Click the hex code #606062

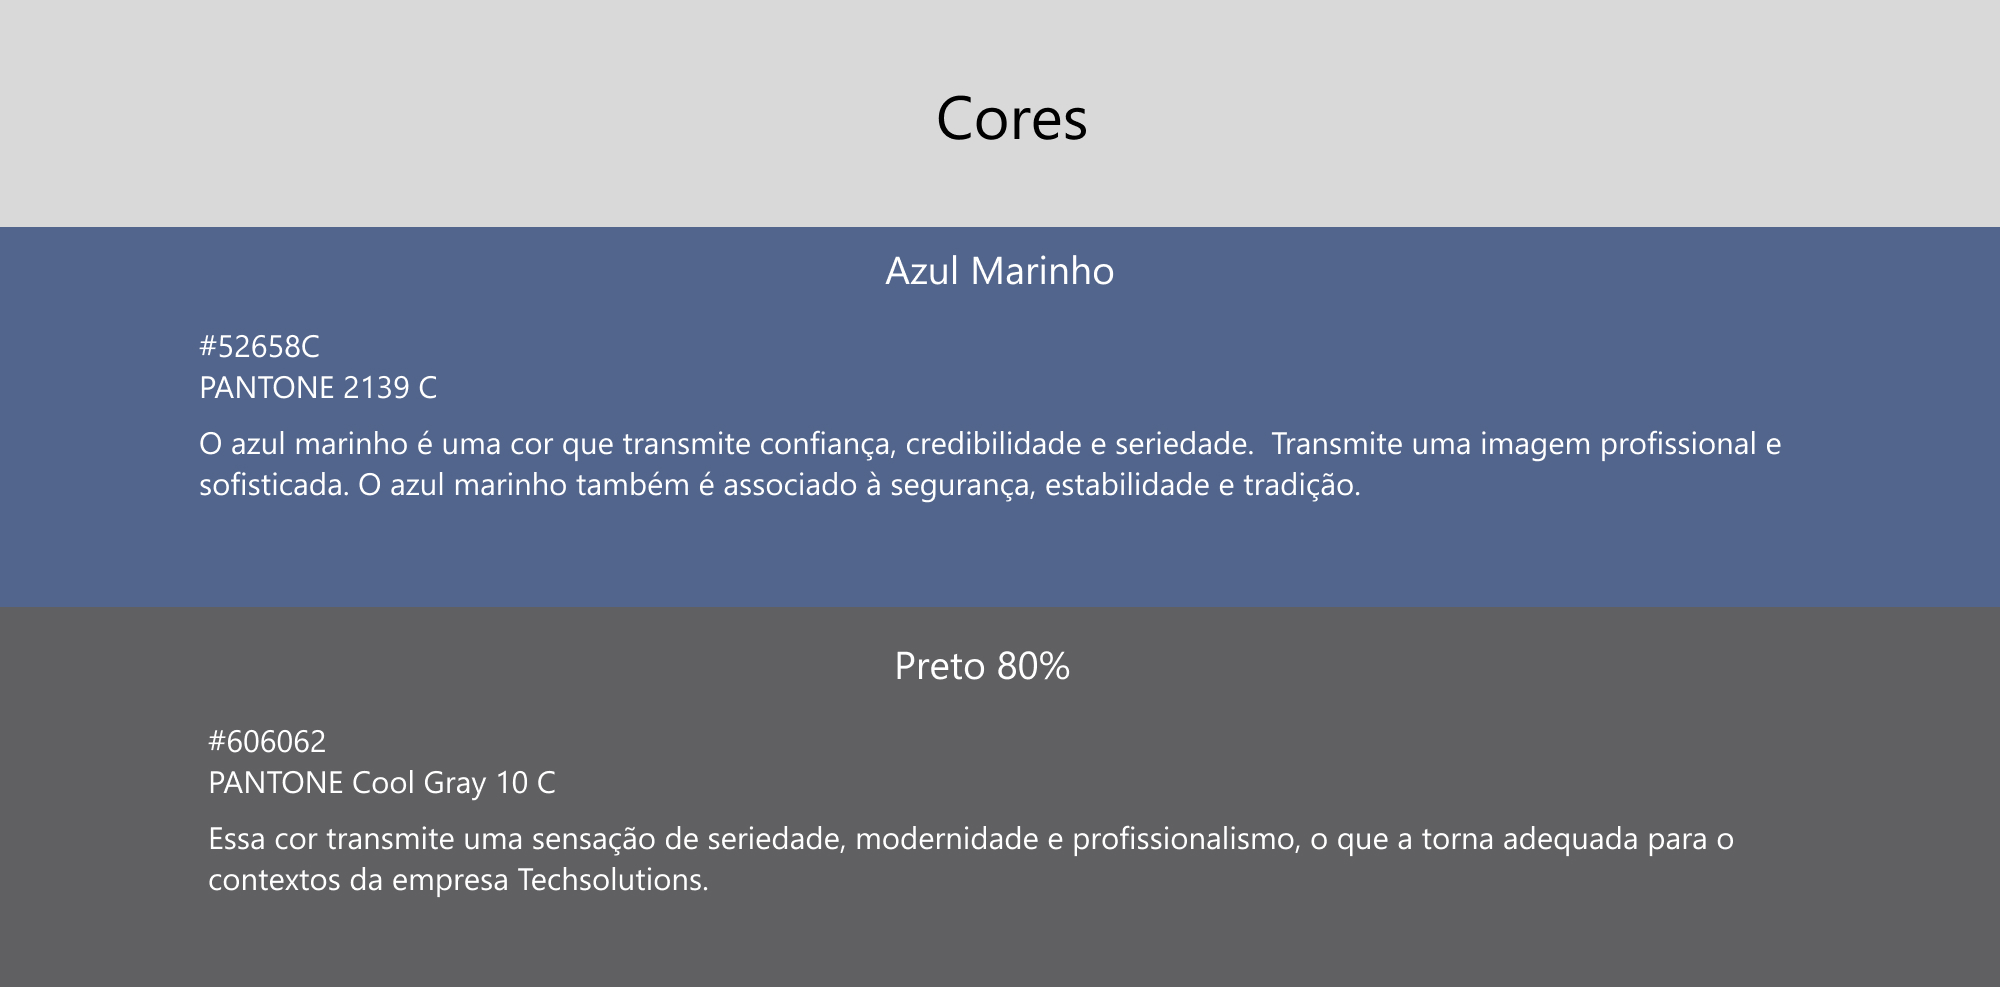[x=267, y=742]
